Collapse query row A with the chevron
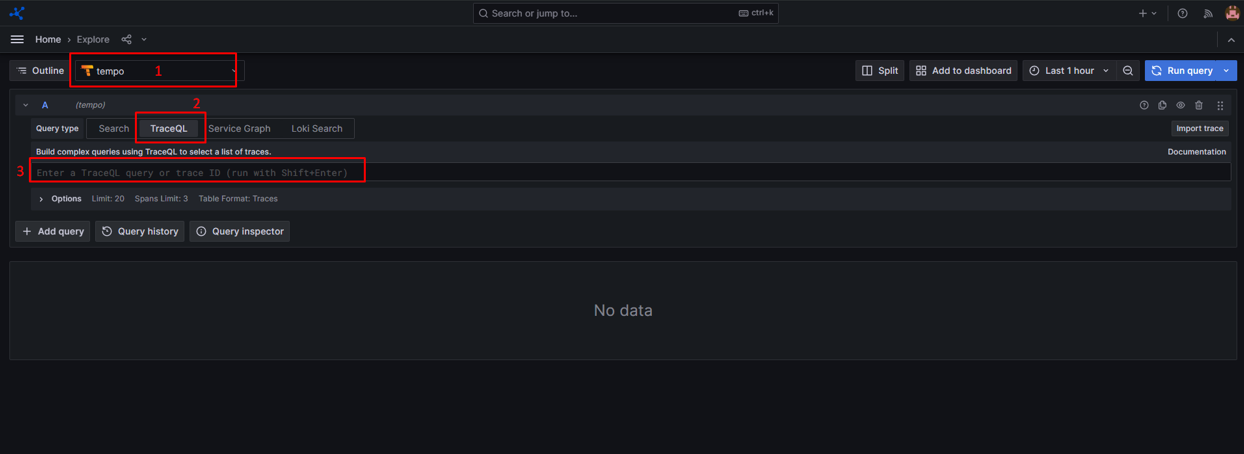Image resolution: width=1244 pixels, height=454 pixels. (26, 105)
